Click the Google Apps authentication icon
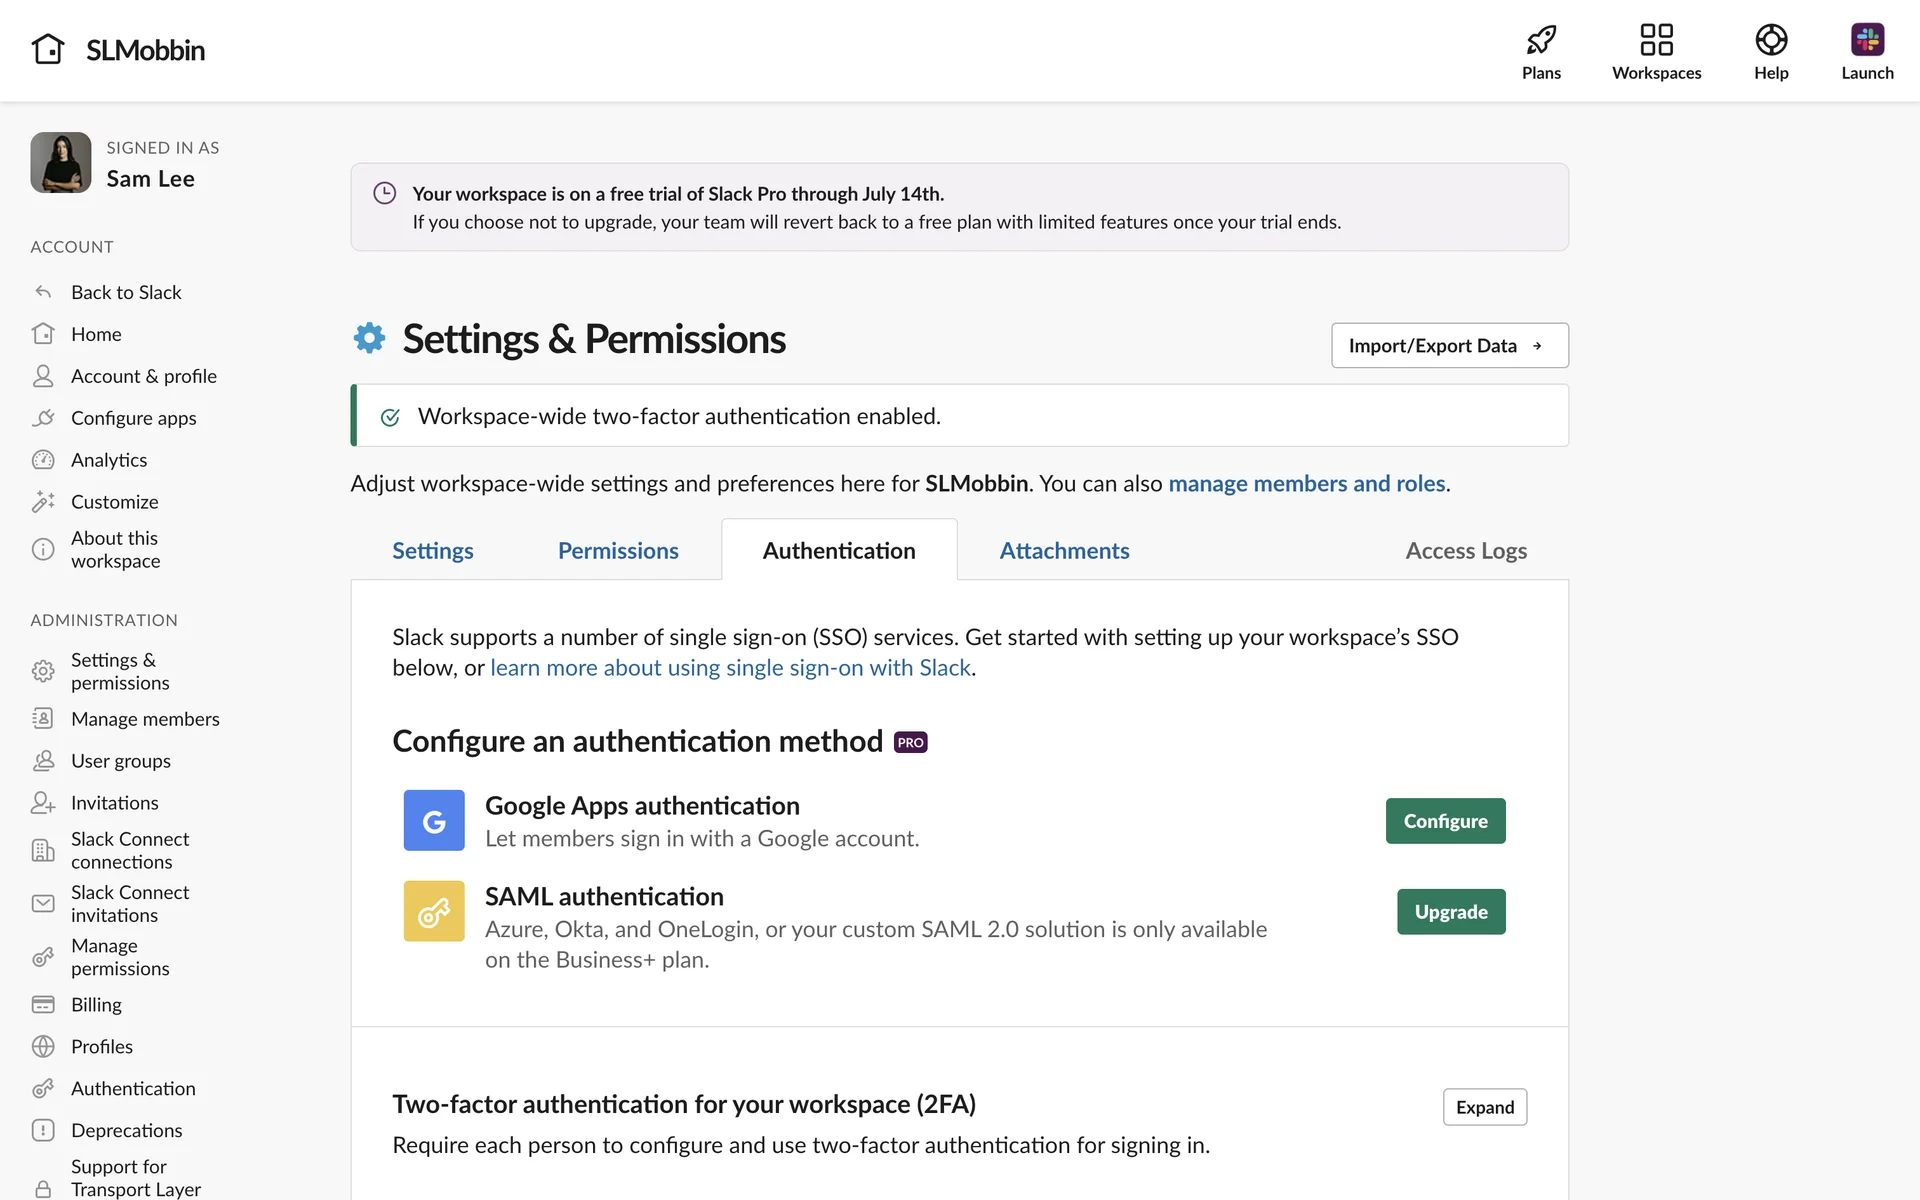 [x=434, y=820]
